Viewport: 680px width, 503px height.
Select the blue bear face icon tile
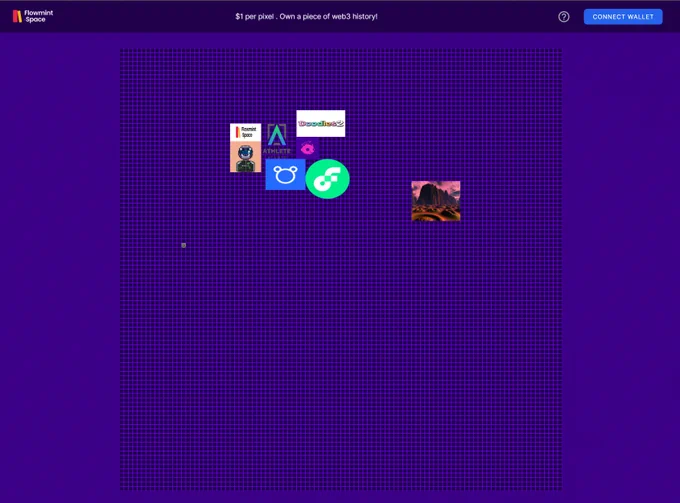point(285,174)
